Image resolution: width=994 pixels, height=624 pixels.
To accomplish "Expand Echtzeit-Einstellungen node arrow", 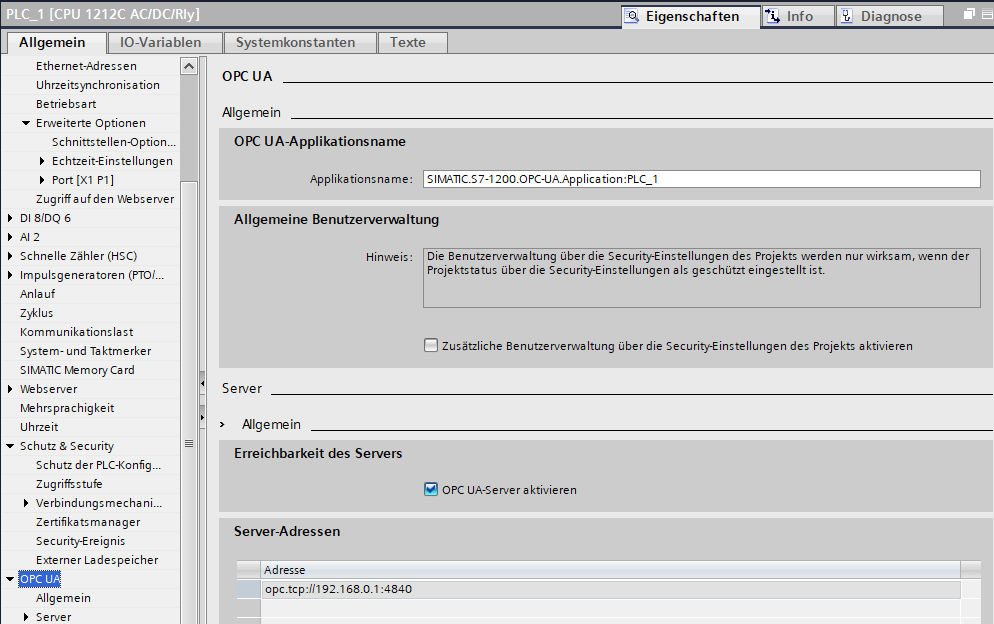I will click(x=42, y=161).
